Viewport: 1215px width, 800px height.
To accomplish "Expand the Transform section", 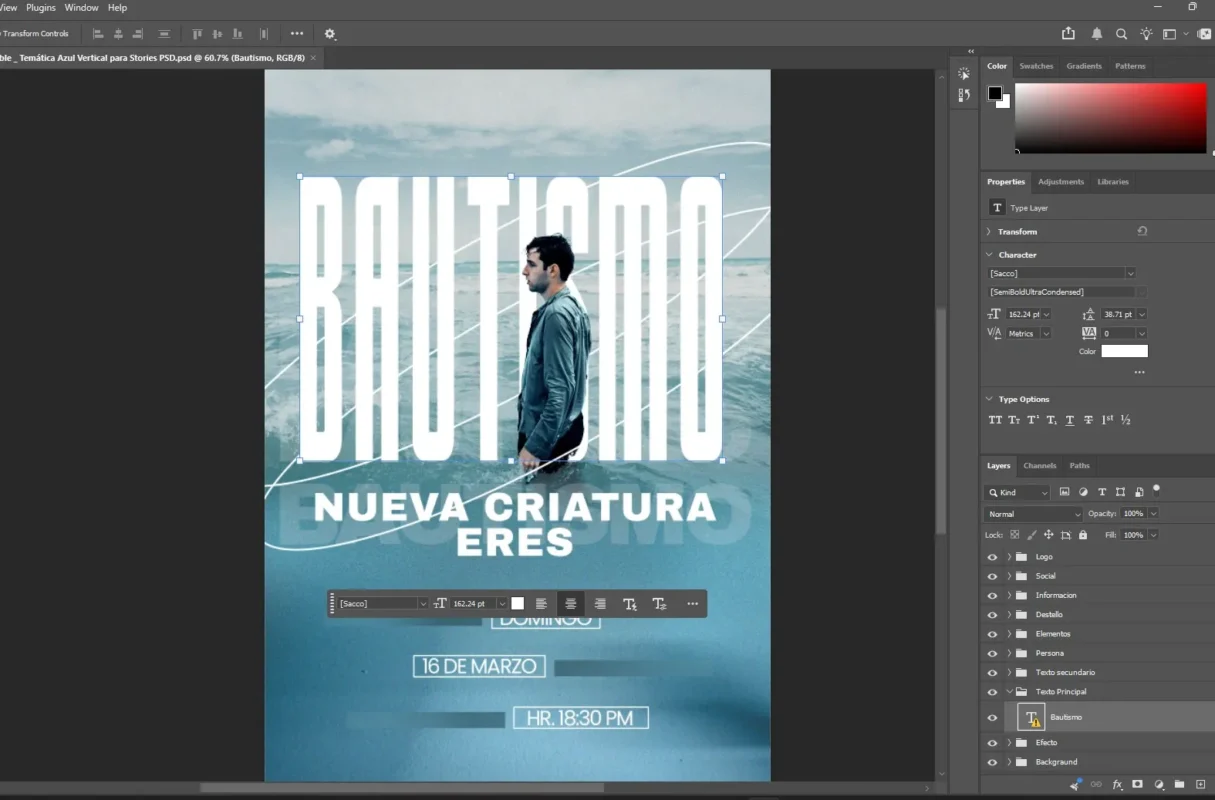I will coord(989,232).
